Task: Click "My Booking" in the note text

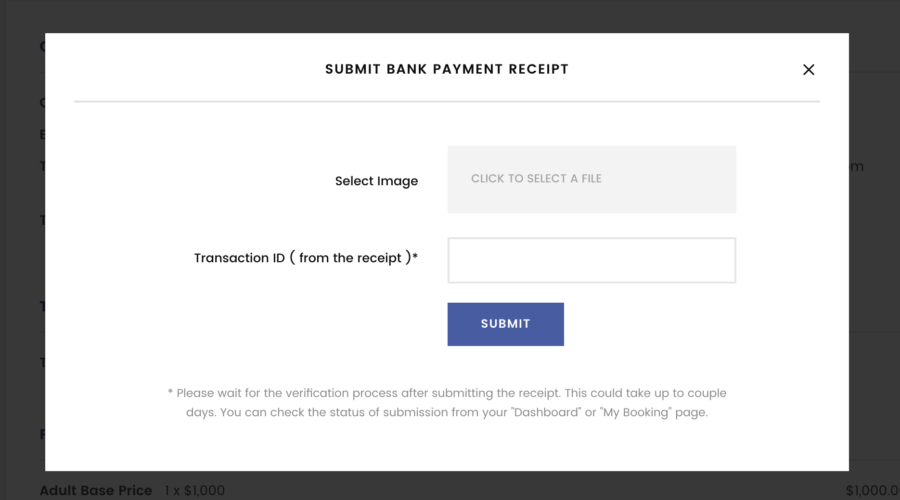Action: click(637, 412)
